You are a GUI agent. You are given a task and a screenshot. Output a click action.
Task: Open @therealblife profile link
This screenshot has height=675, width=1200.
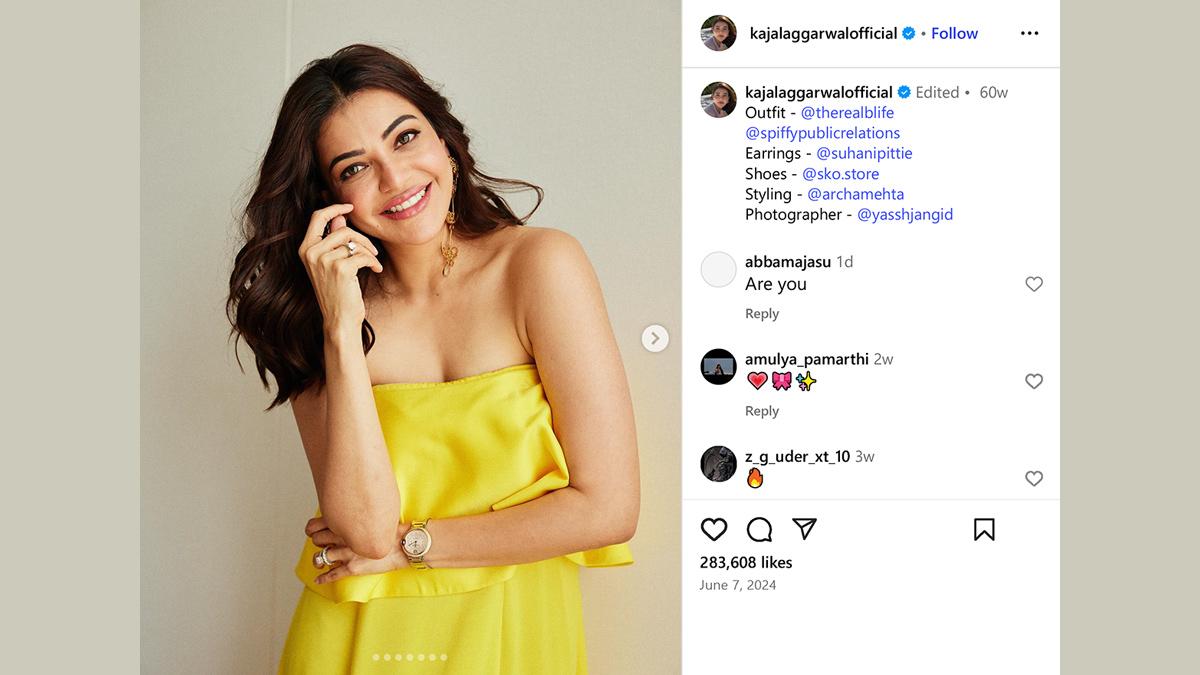point(847,113)
